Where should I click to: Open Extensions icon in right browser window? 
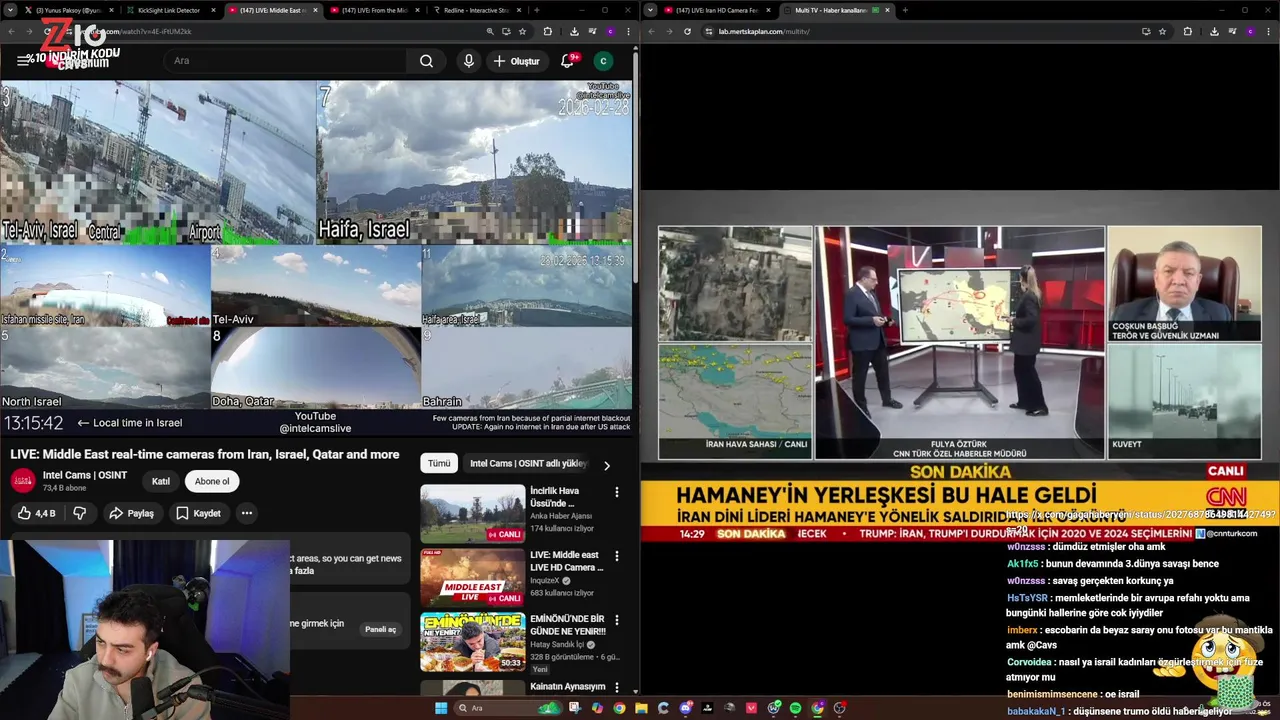(1187, 31)
